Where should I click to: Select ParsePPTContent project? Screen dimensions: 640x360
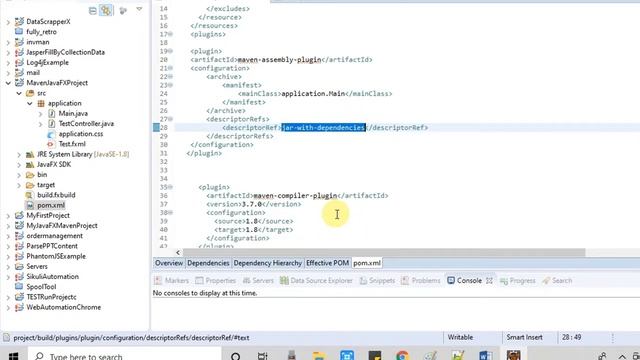tap(52, 246)
